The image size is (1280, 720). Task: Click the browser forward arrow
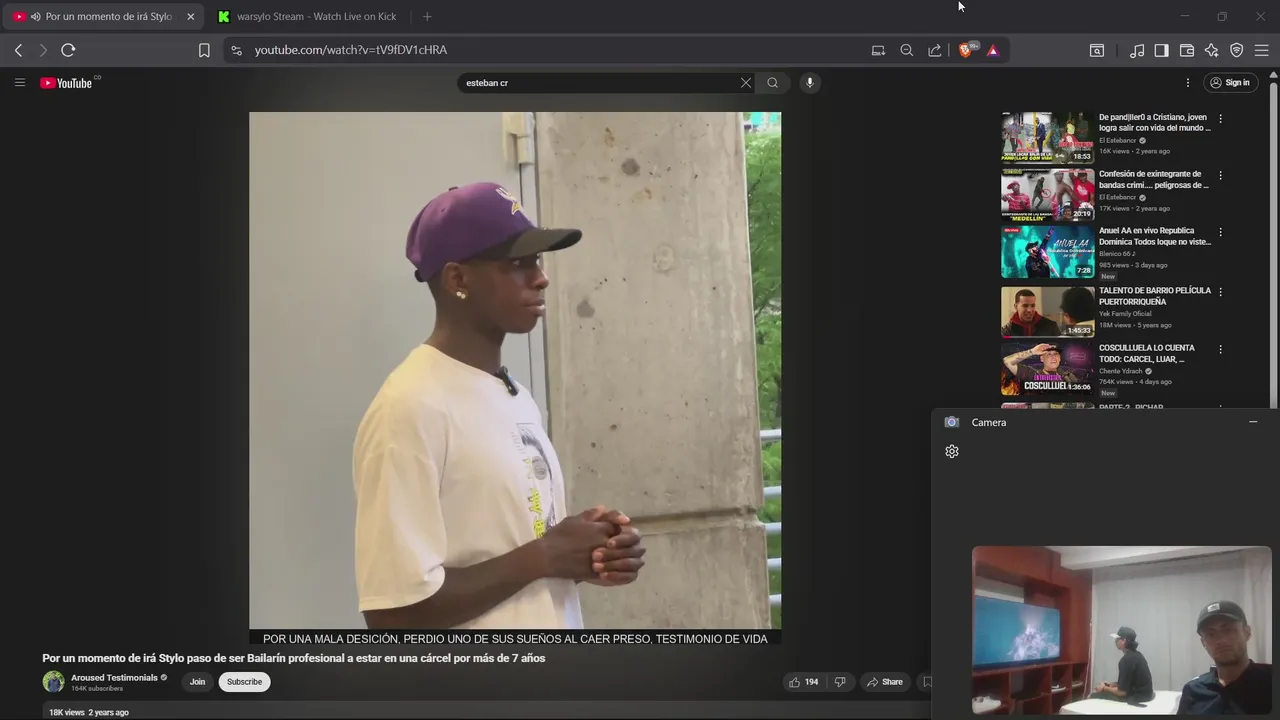pos(42,50)
